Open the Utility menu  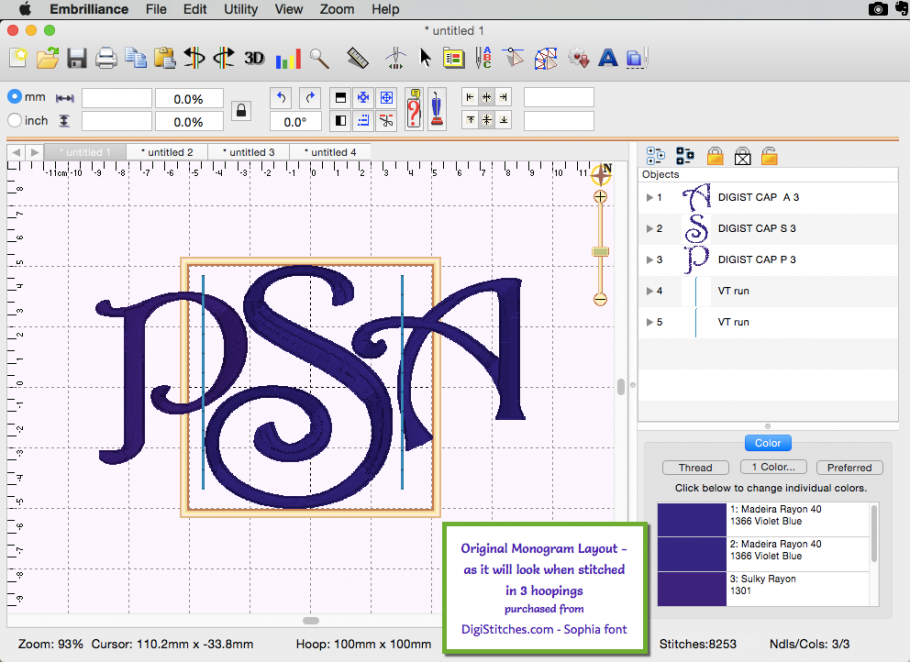click(x=240, y=9)
